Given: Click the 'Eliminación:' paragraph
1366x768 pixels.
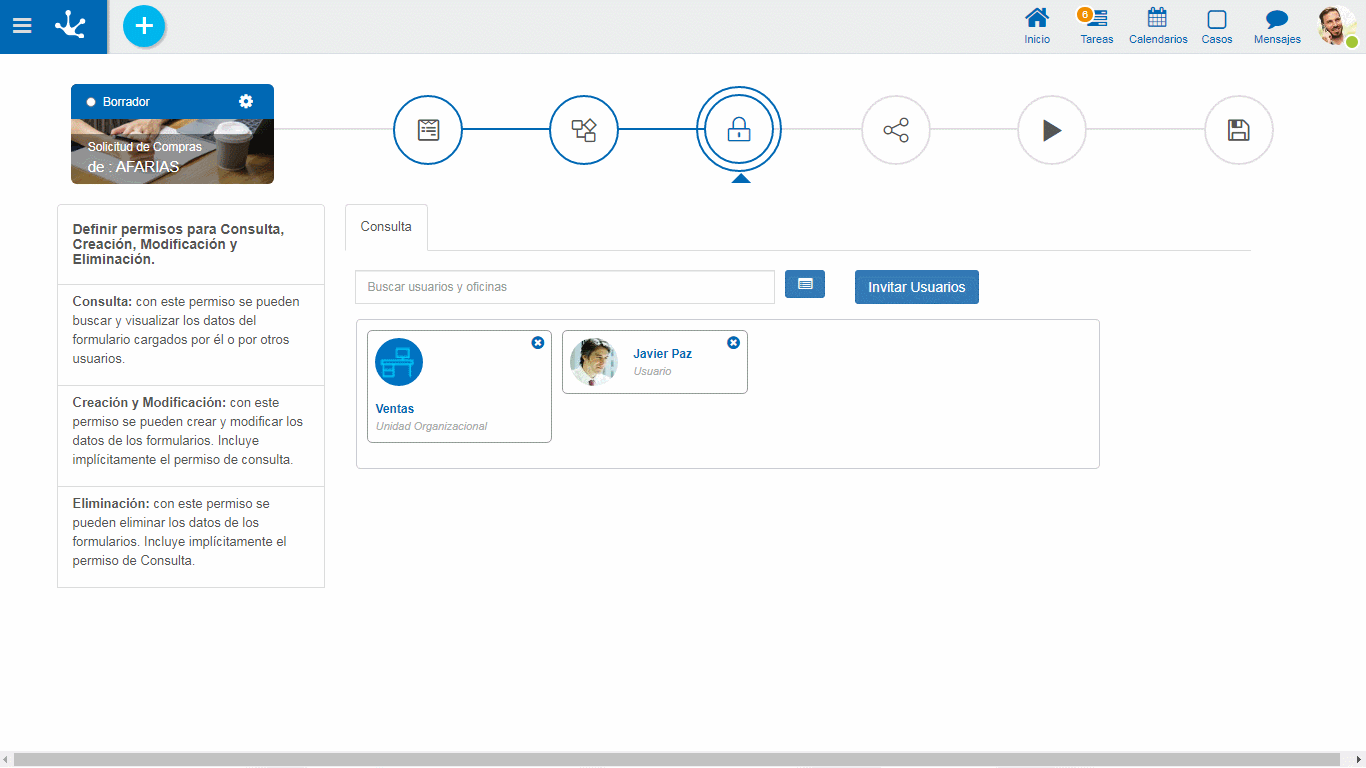Looking at the screenshot, I should 180,532.
